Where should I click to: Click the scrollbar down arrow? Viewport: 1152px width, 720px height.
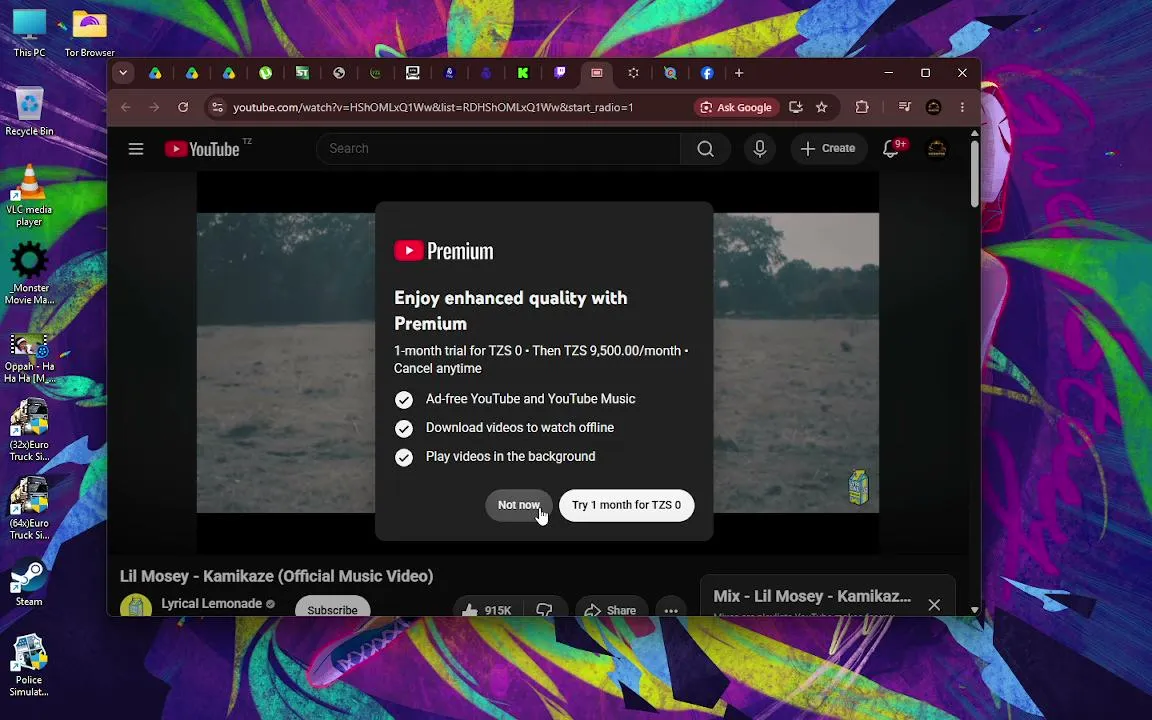point(975,610)
